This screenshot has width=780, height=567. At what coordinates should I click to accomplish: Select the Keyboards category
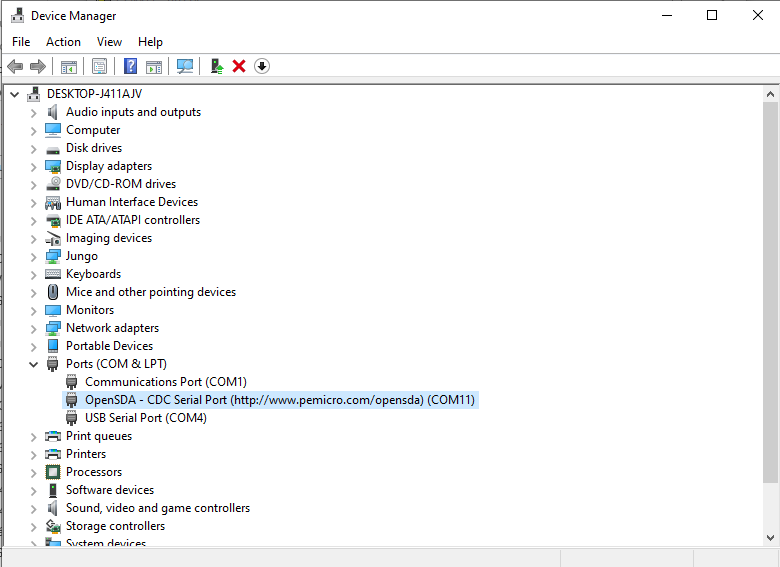(x=93, y=274)
